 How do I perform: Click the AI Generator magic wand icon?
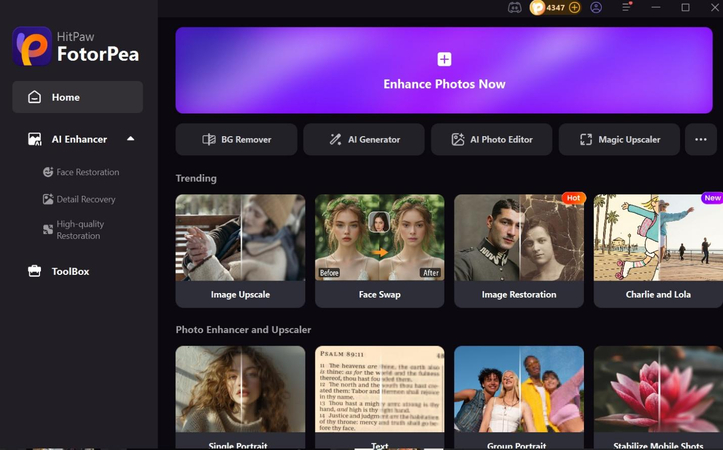335,139
